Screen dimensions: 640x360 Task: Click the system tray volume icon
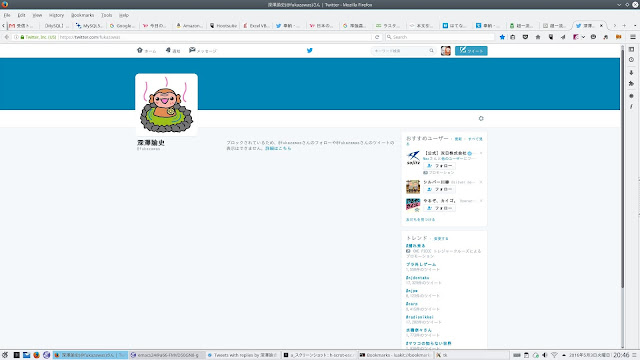coord(544,355)
